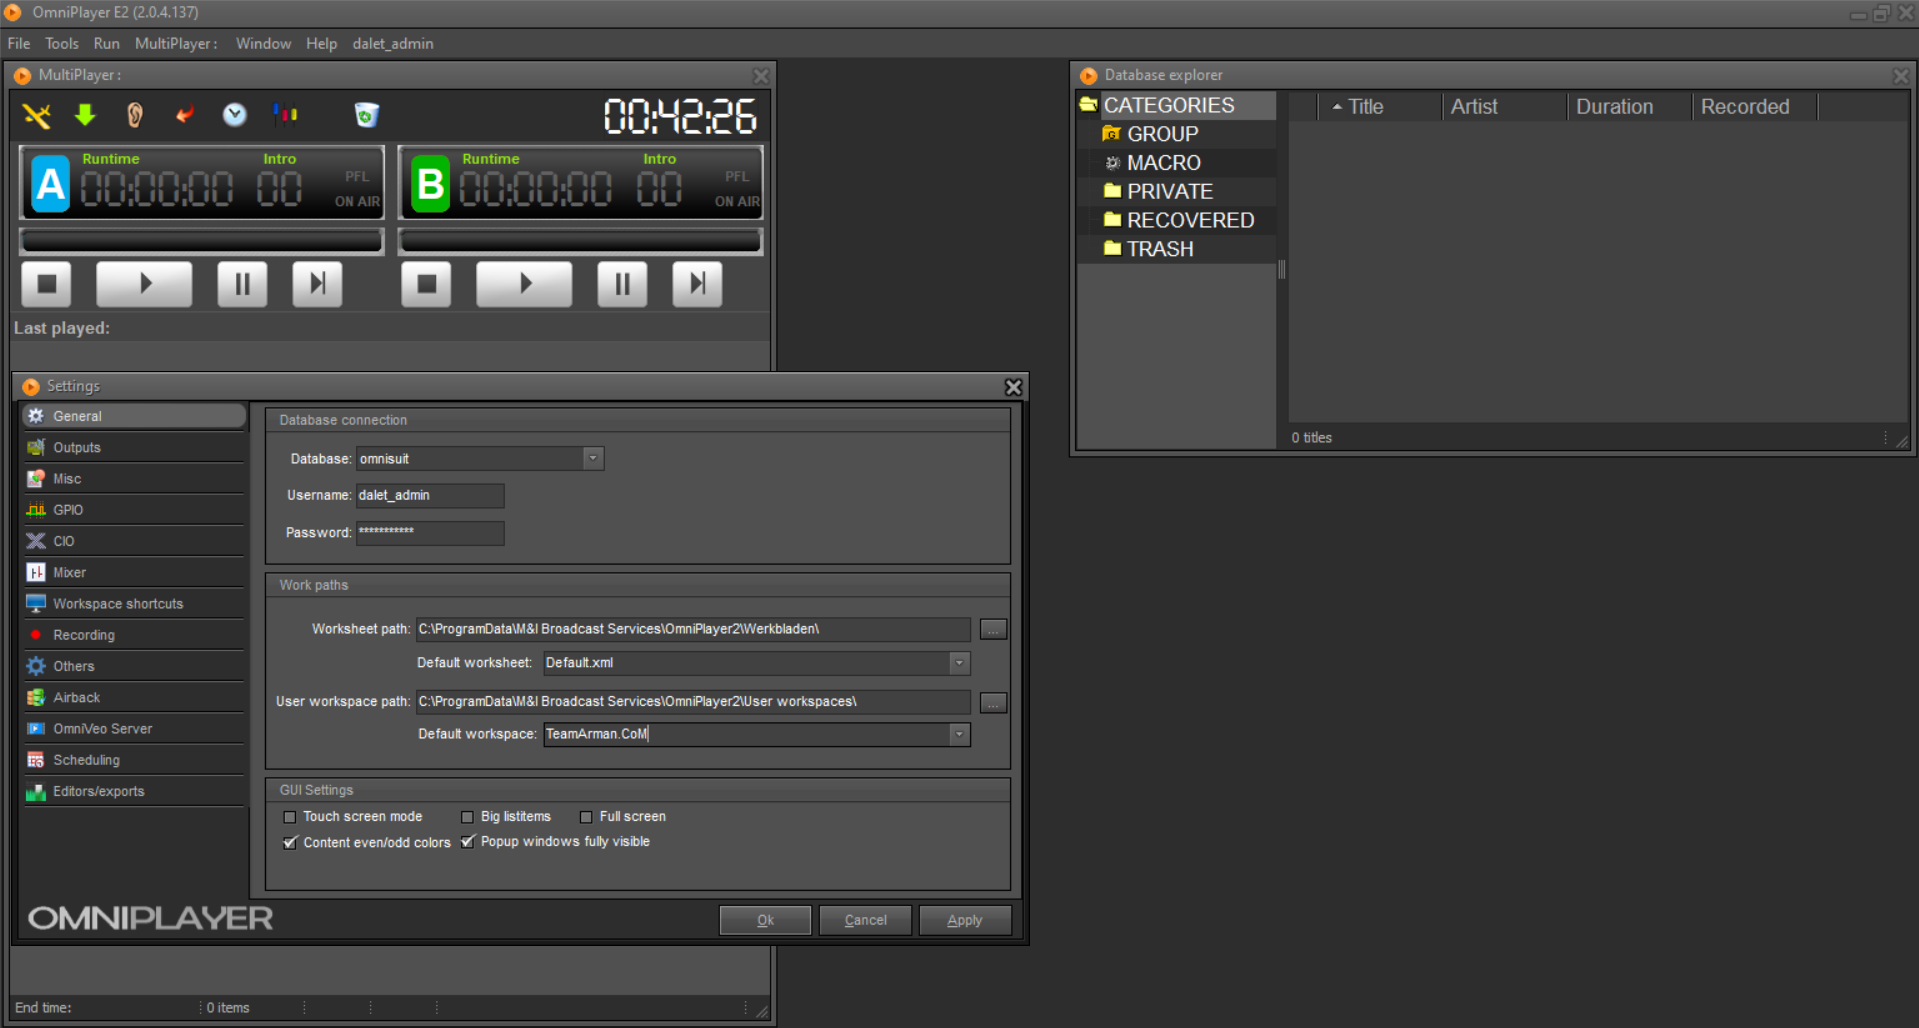This screenshot has height=1028, width=1919.
Task: Click the yellow airplane icon in MultiPlayer toolbar
Action: tap(37, 115)
